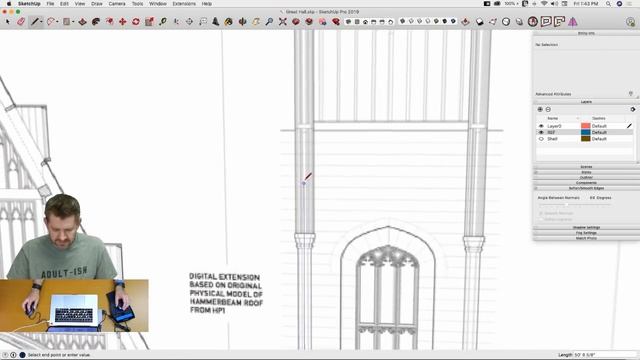Expand the Fog Settings panel
The height and width of the screenshot is (360, 640).
tap(586, 233)
